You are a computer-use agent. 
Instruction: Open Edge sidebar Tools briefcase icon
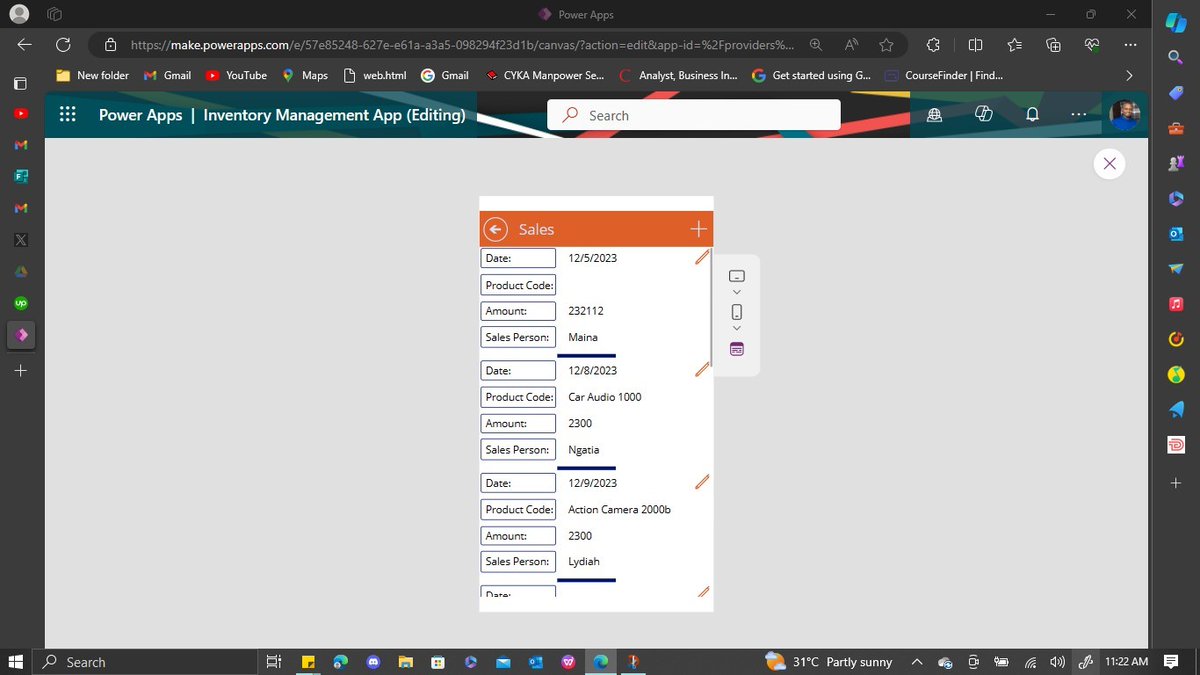pyautogui.click(x=1176, y=128)
